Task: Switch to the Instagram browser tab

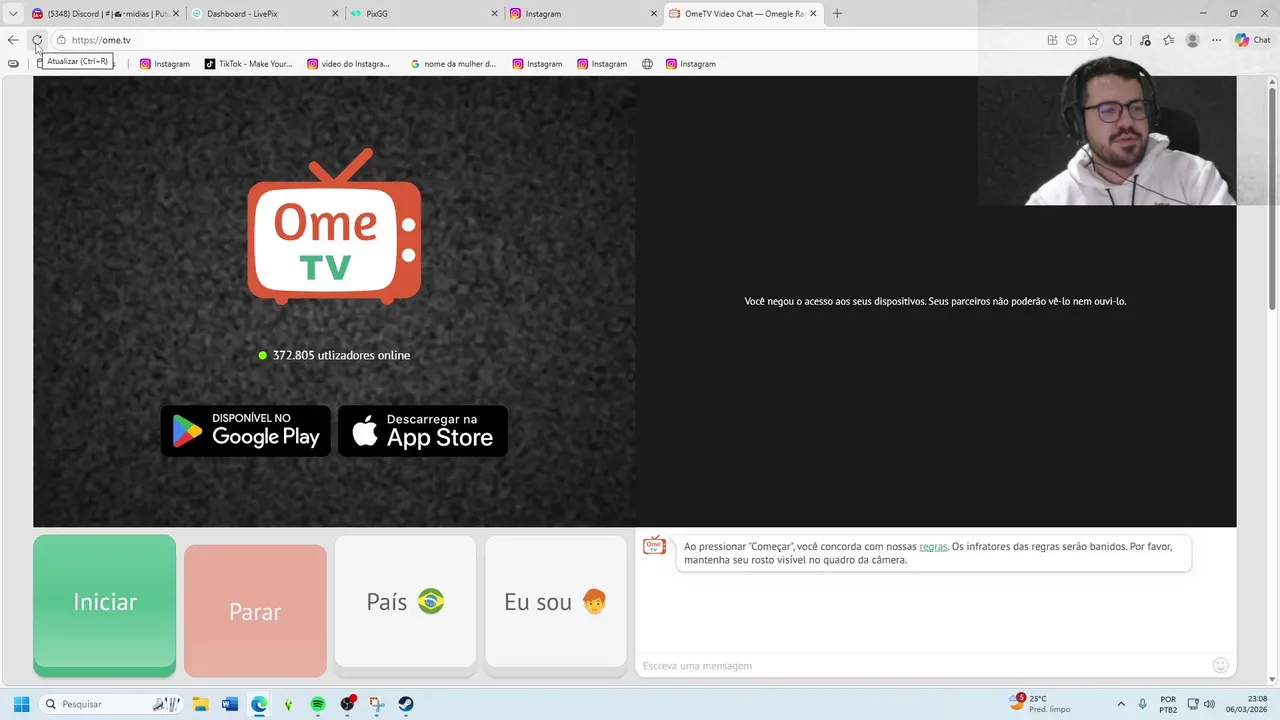Action: pyautogui.click(x=582, y=14)
